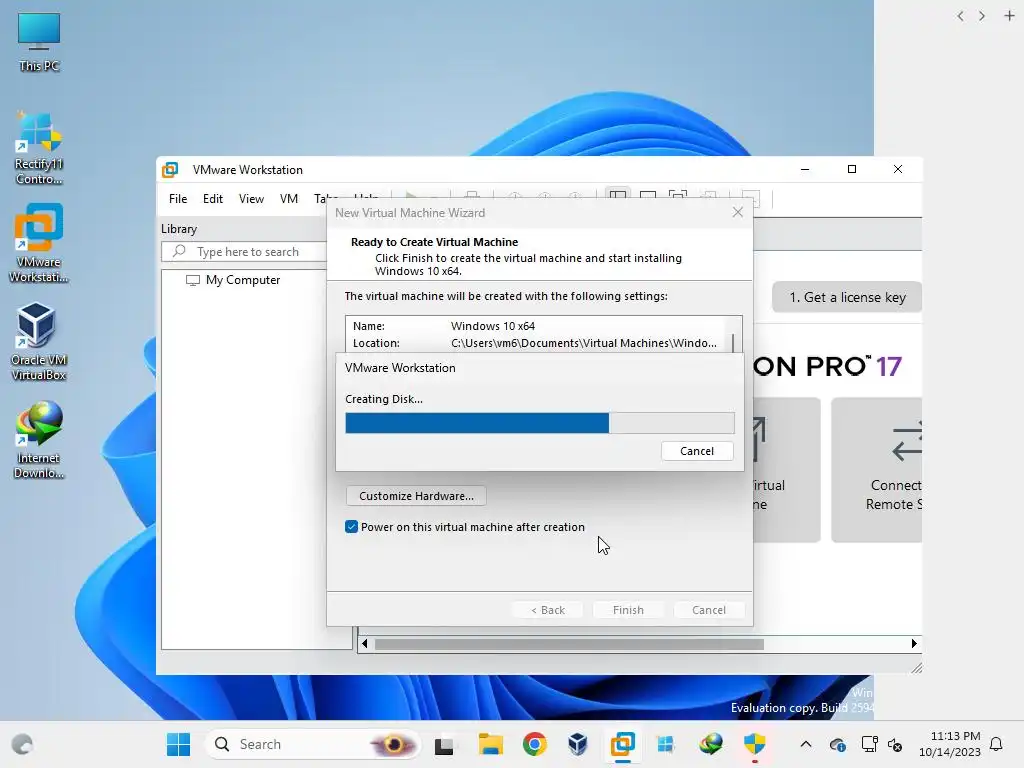This screenshot has height=768, width=1024.
Task: Open Task View from taskbar
Action: pos(444,744)
